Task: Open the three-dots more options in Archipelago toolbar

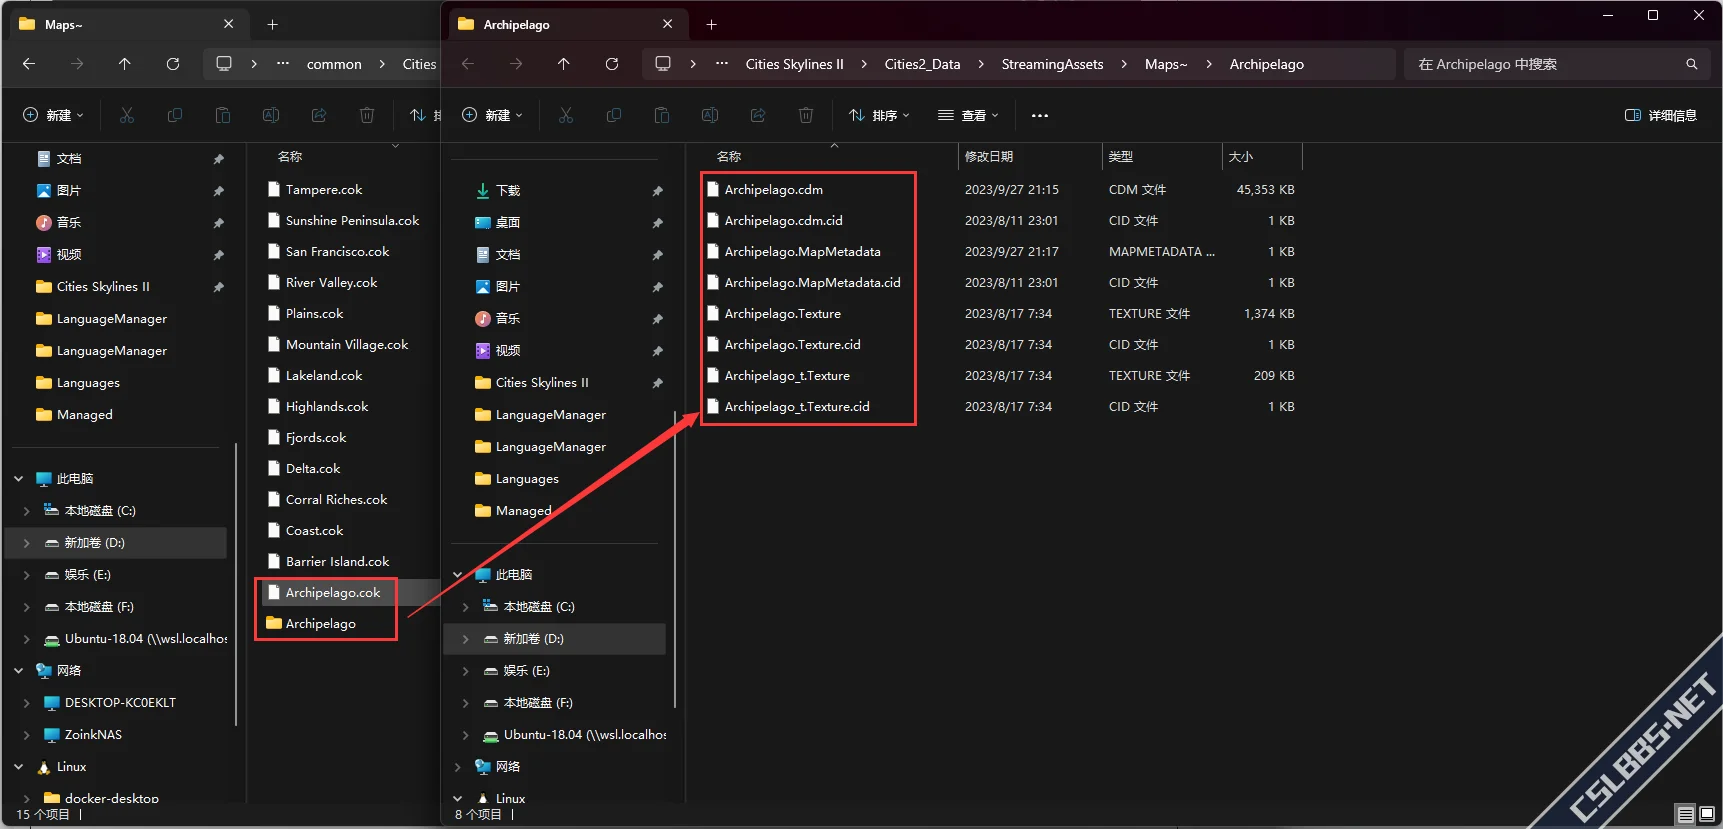Action: point(1040,116)
